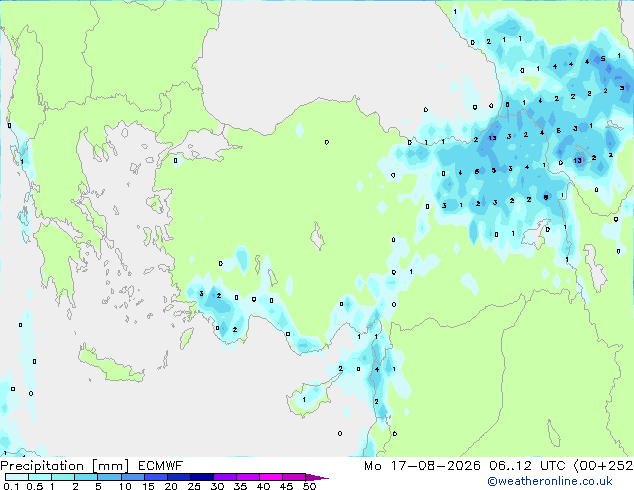Click the 0.5–1 mm legend color swatch
This screenshot has height=490, width=634.
(x=40, y=477)
